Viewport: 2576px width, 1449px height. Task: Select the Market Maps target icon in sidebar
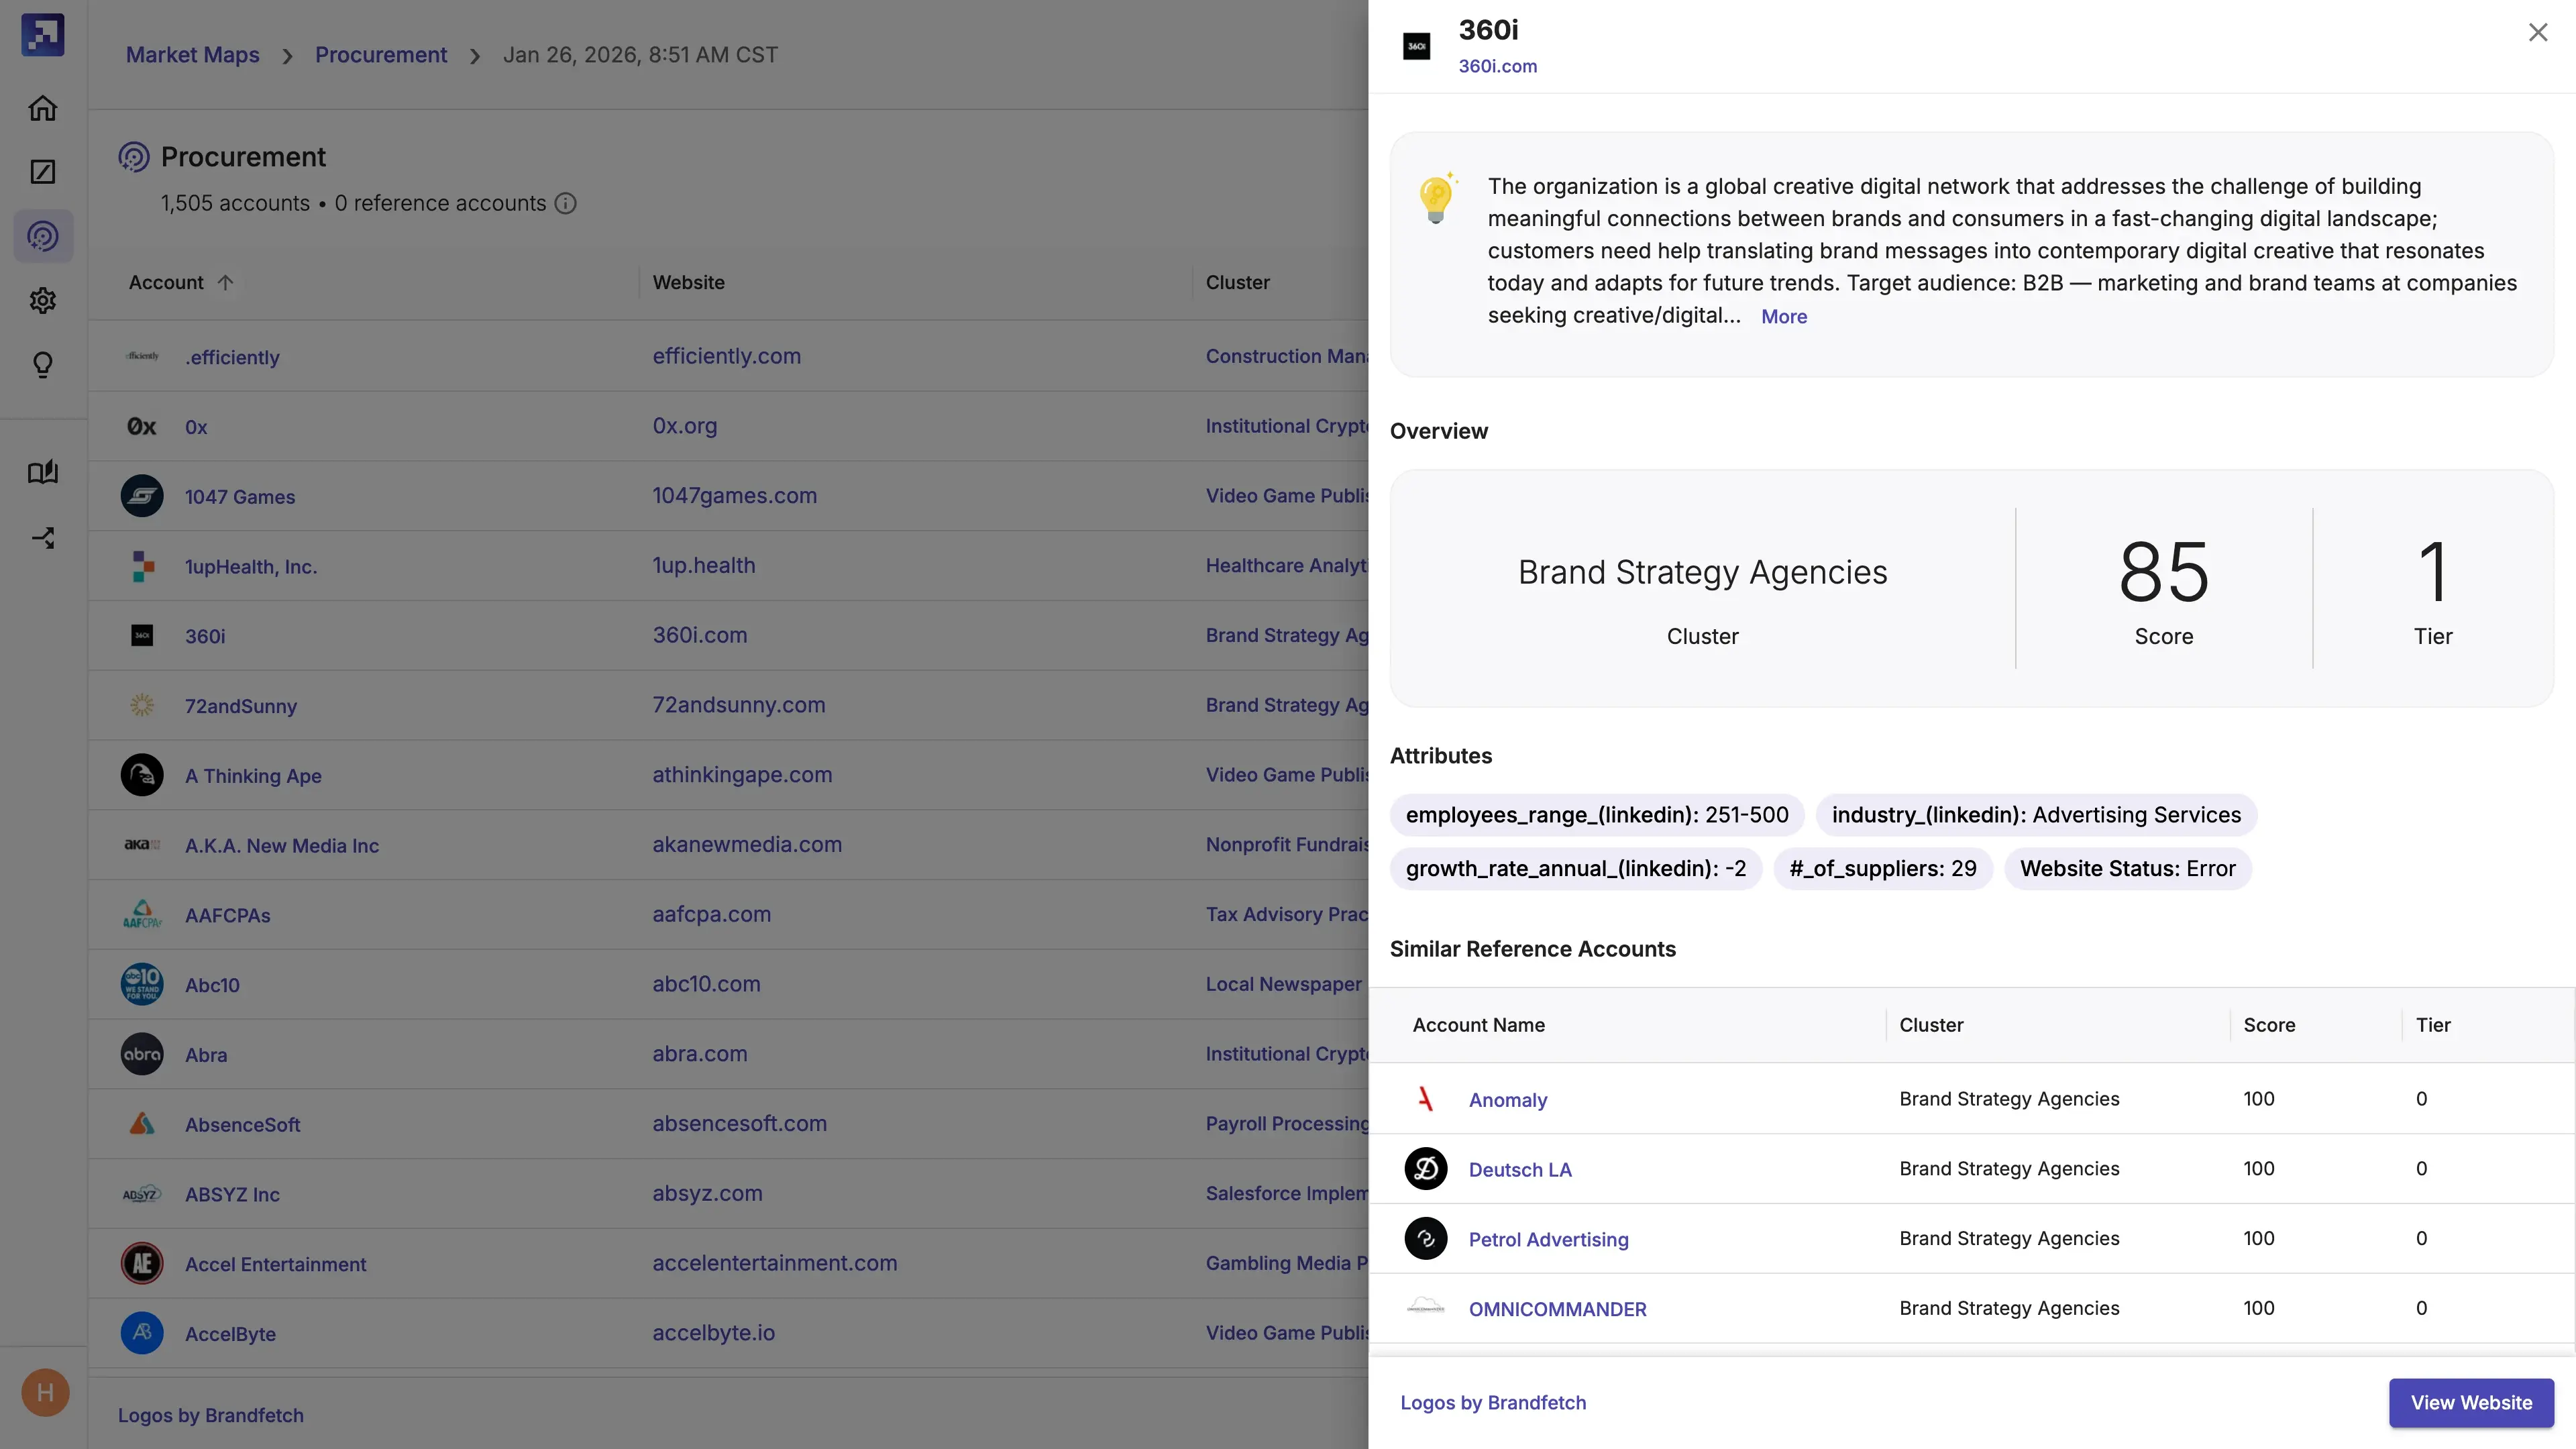pos(43,236)
